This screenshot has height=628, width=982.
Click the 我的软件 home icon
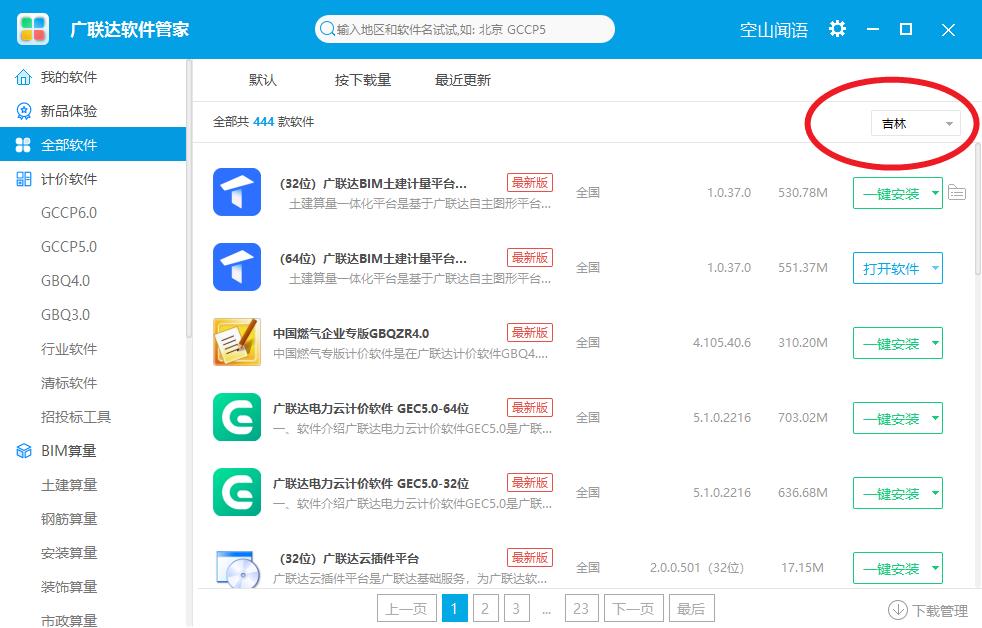[23, 77]
